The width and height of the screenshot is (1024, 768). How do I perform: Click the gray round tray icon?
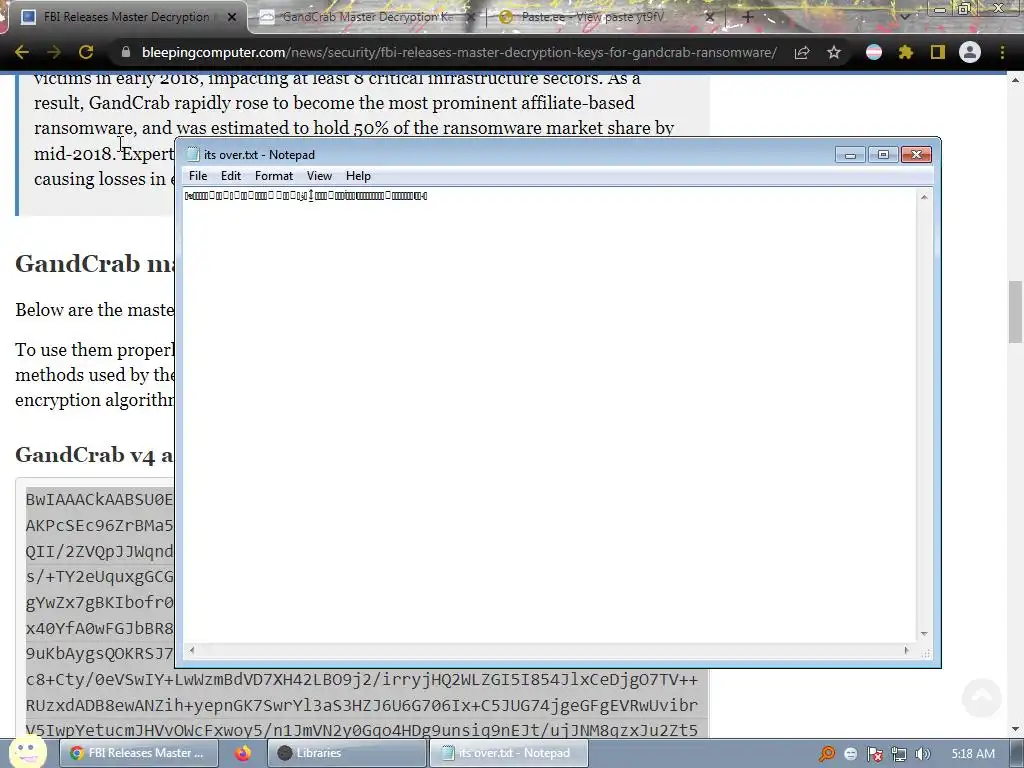click(850, 754)
